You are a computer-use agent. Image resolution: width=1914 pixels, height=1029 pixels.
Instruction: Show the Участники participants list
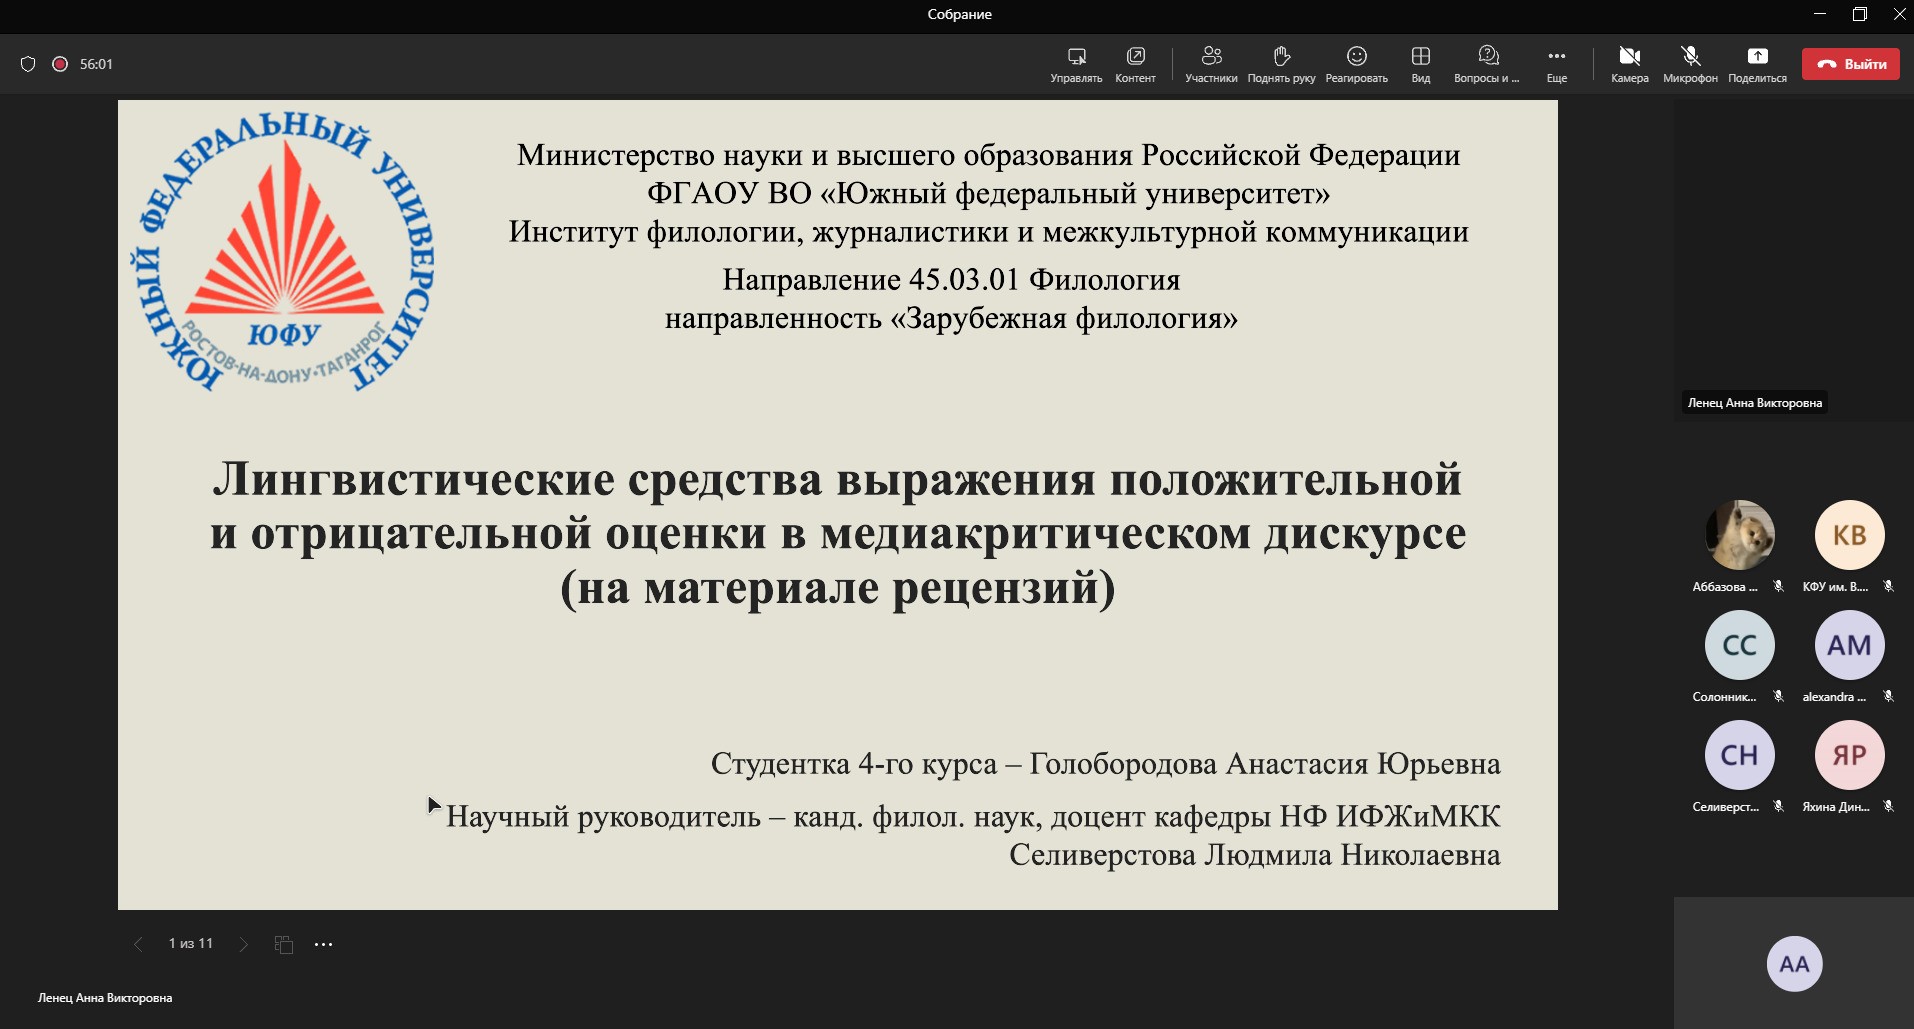coord(1211,63)
